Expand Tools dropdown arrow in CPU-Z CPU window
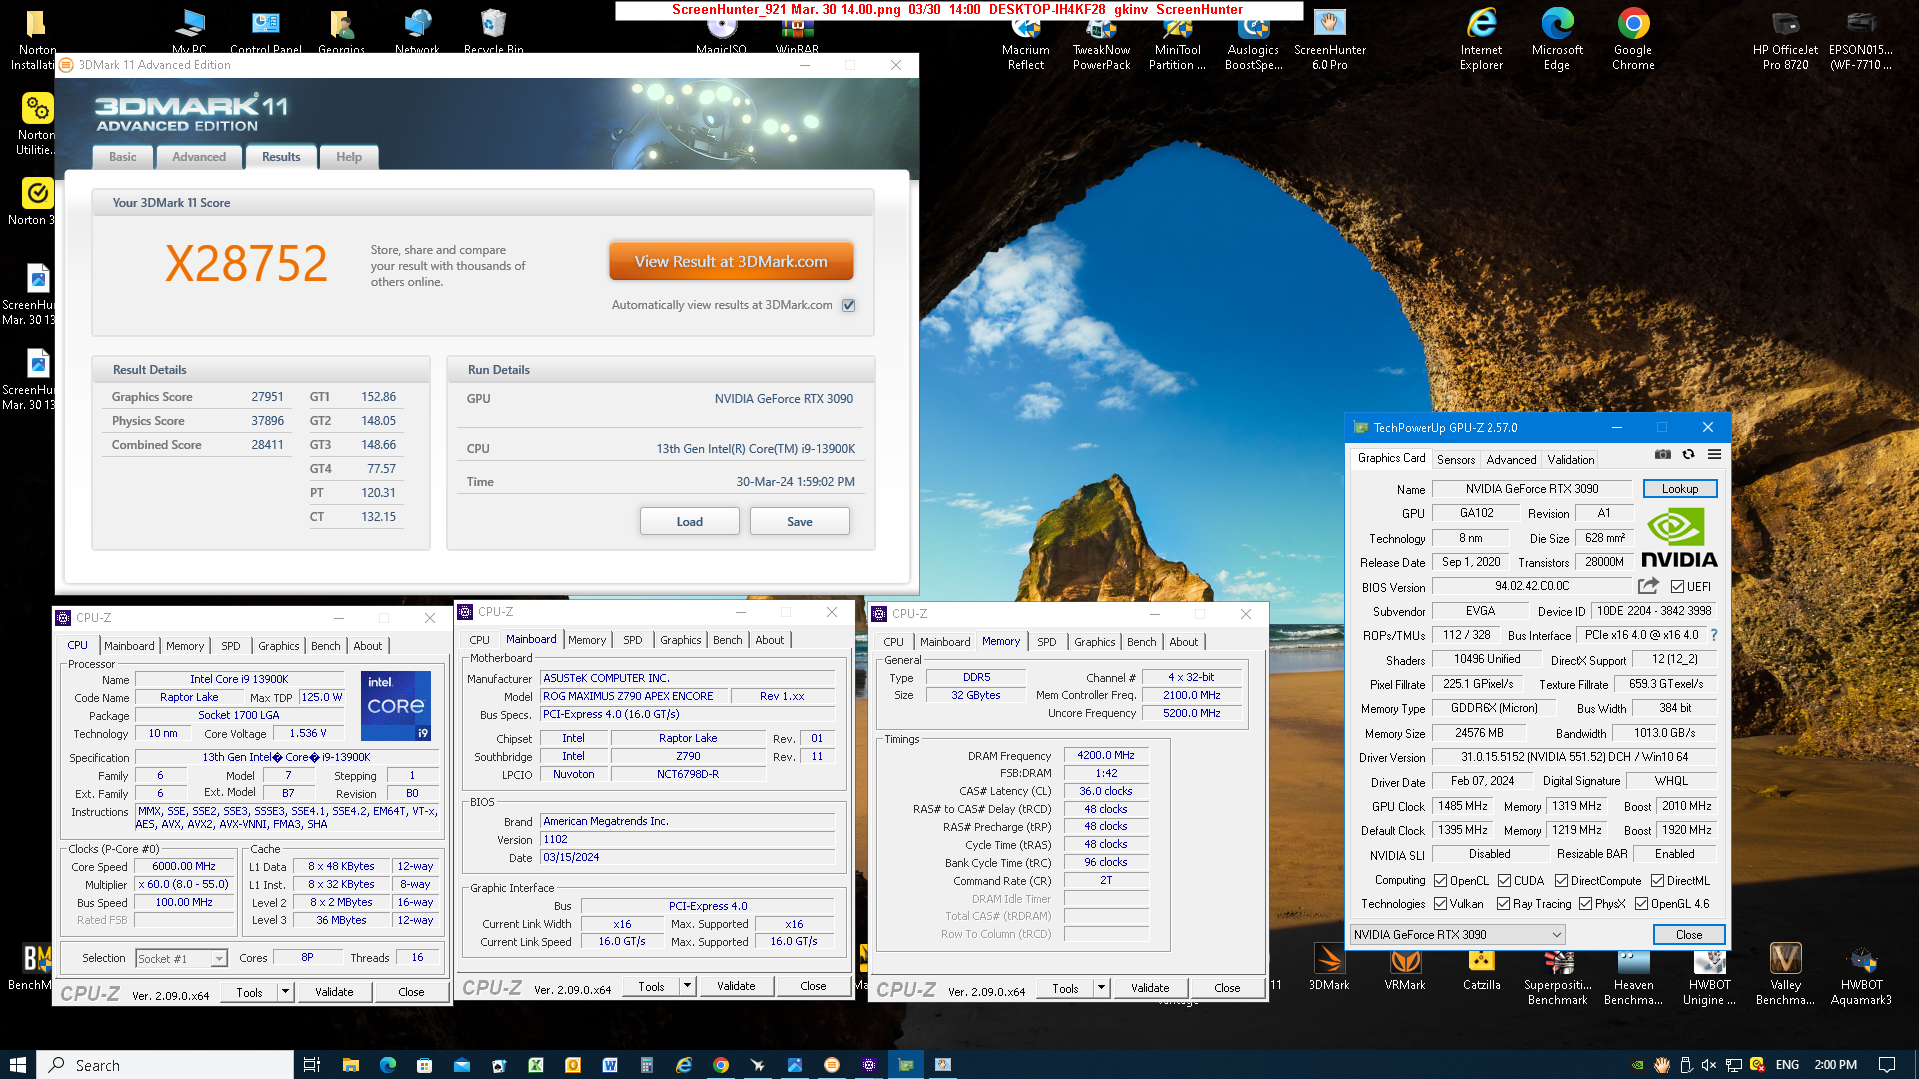1919x1079 pixels. pyautogui.click(x=285, y=992)
